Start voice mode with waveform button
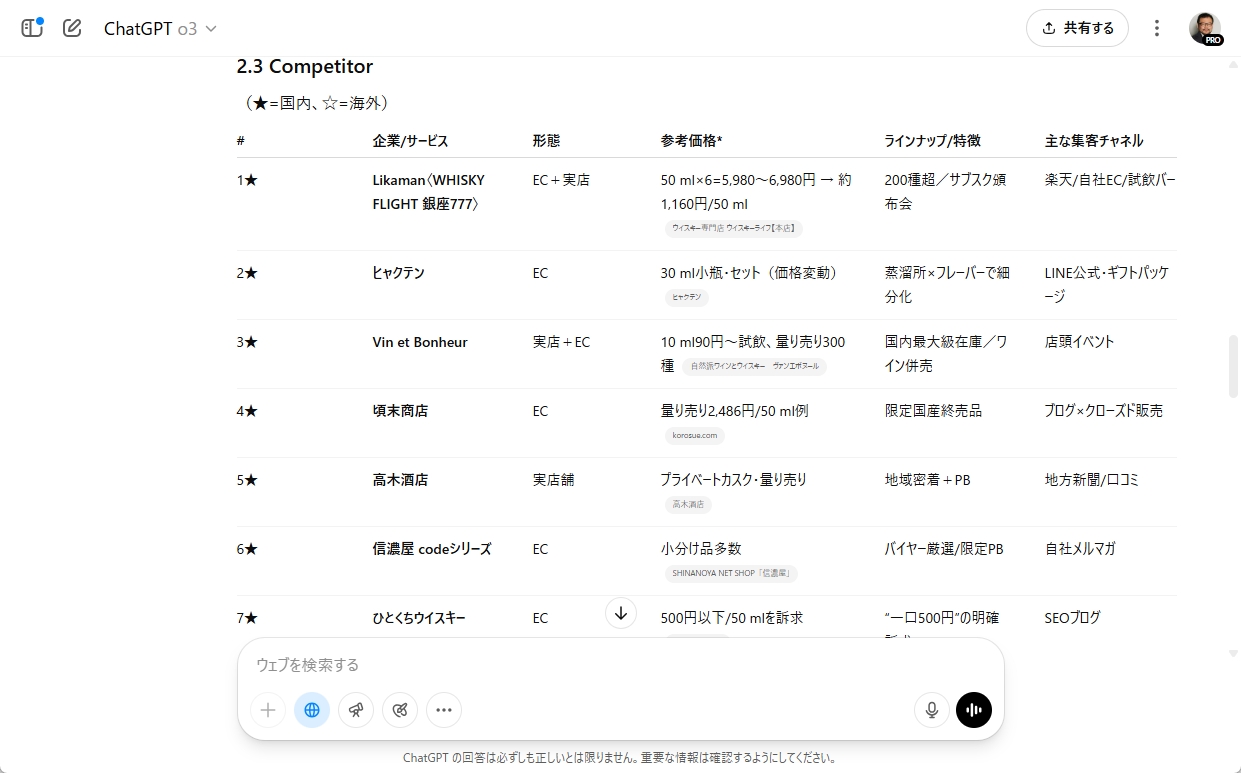The height and width of the screenshot is (773, 1241). point(974,710)
